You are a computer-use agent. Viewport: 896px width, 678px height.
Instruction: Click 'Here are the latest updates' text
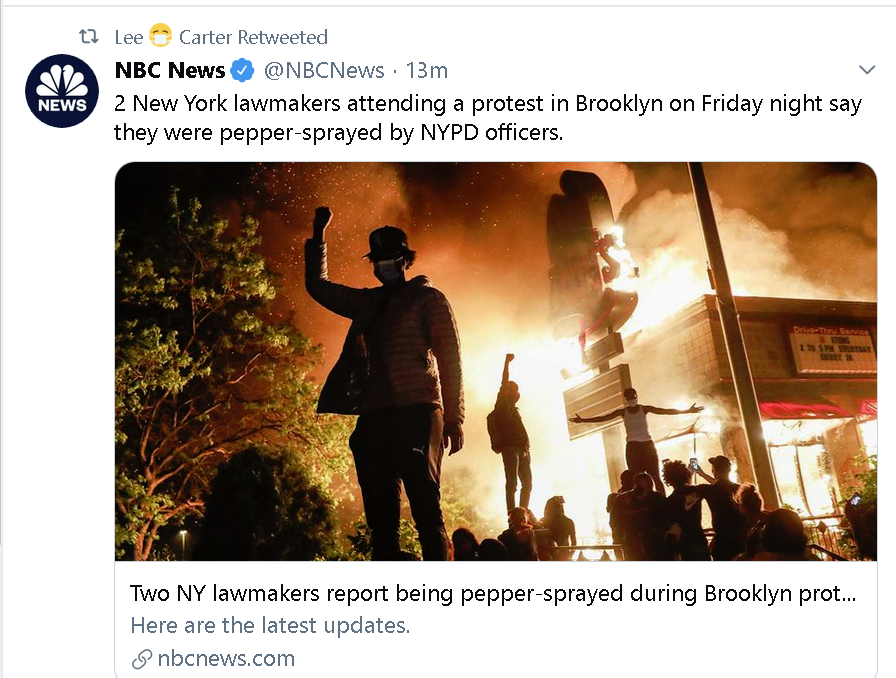point(270,625)
